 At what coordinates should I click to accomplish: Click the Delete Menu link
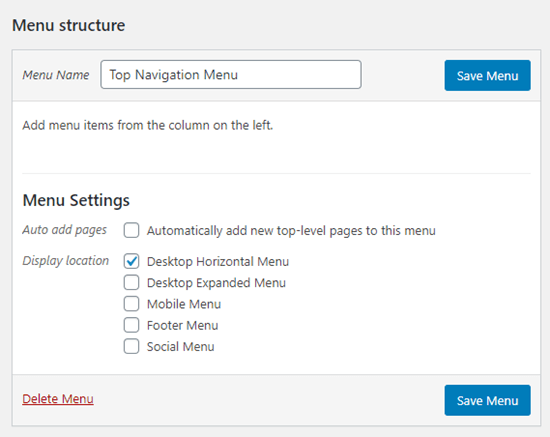tap(58, 399)
